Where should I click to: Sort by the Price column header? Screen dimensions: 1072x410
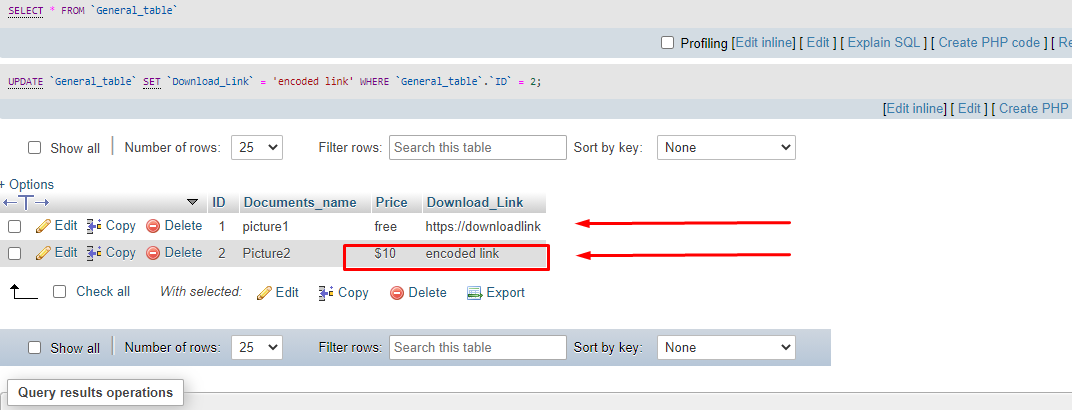[x=391, y=202]
